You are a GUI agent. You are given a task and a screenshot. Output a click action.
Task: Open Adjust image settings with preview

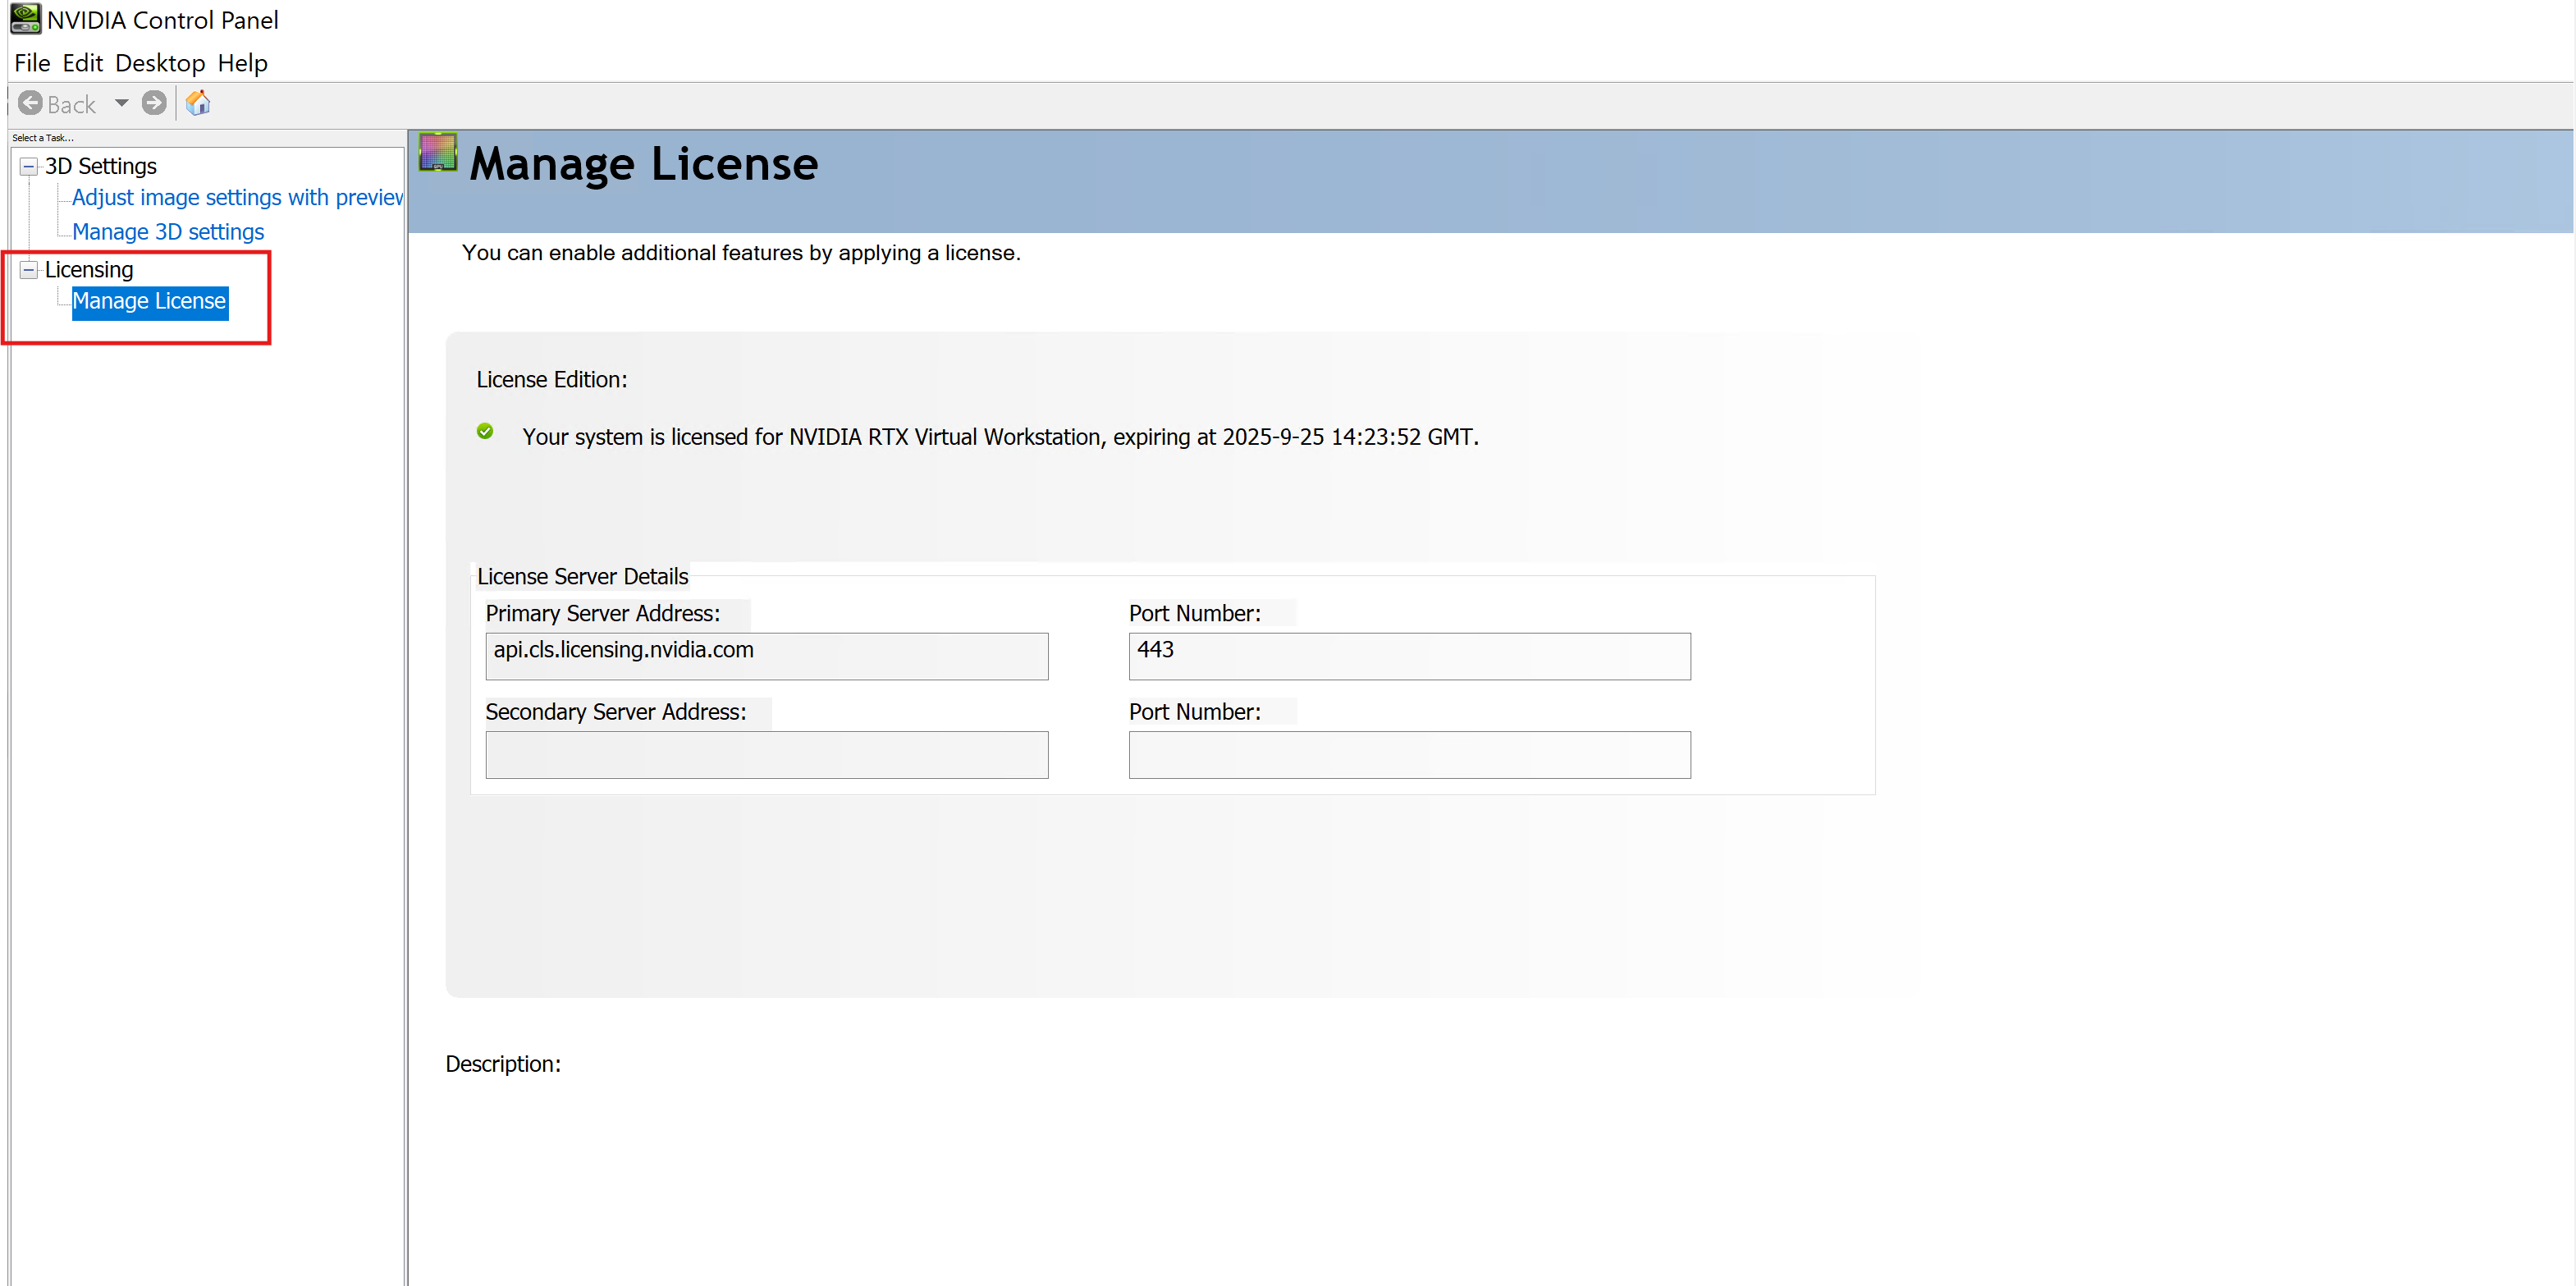[x=237, y=198]
